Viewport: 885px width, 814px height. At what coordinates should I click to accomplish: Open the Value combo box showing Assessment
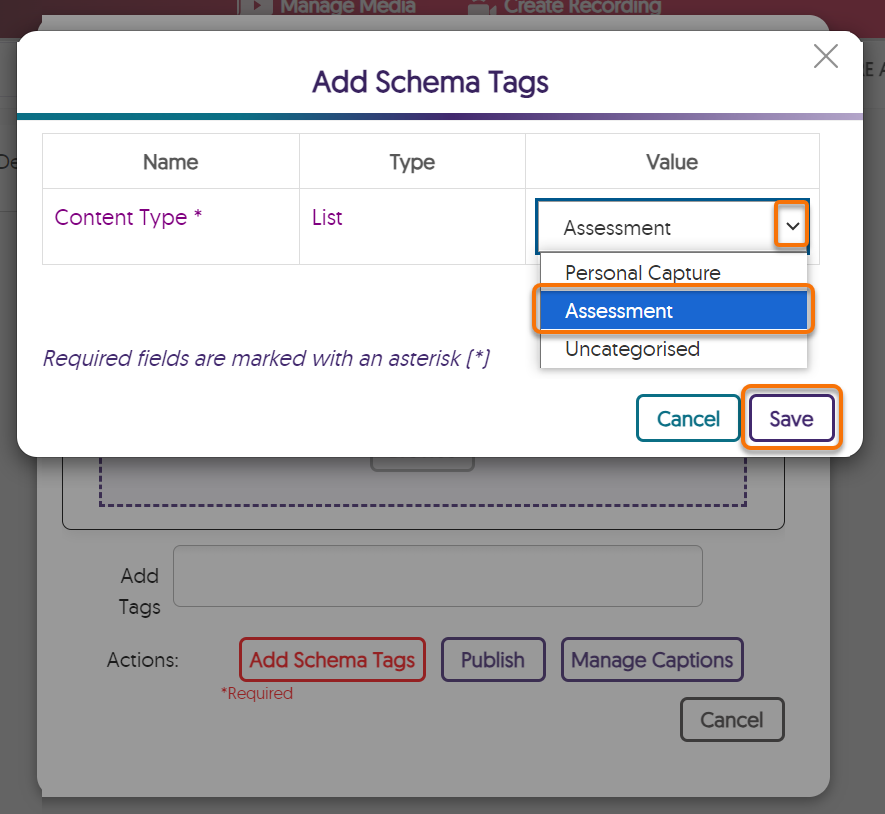(x=658, y=228)
